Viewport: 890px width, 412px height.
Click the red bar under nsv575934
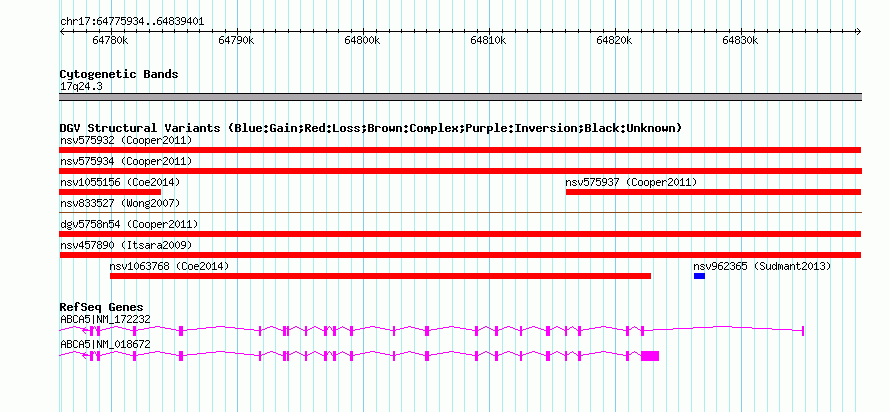[x=460, y=171]
